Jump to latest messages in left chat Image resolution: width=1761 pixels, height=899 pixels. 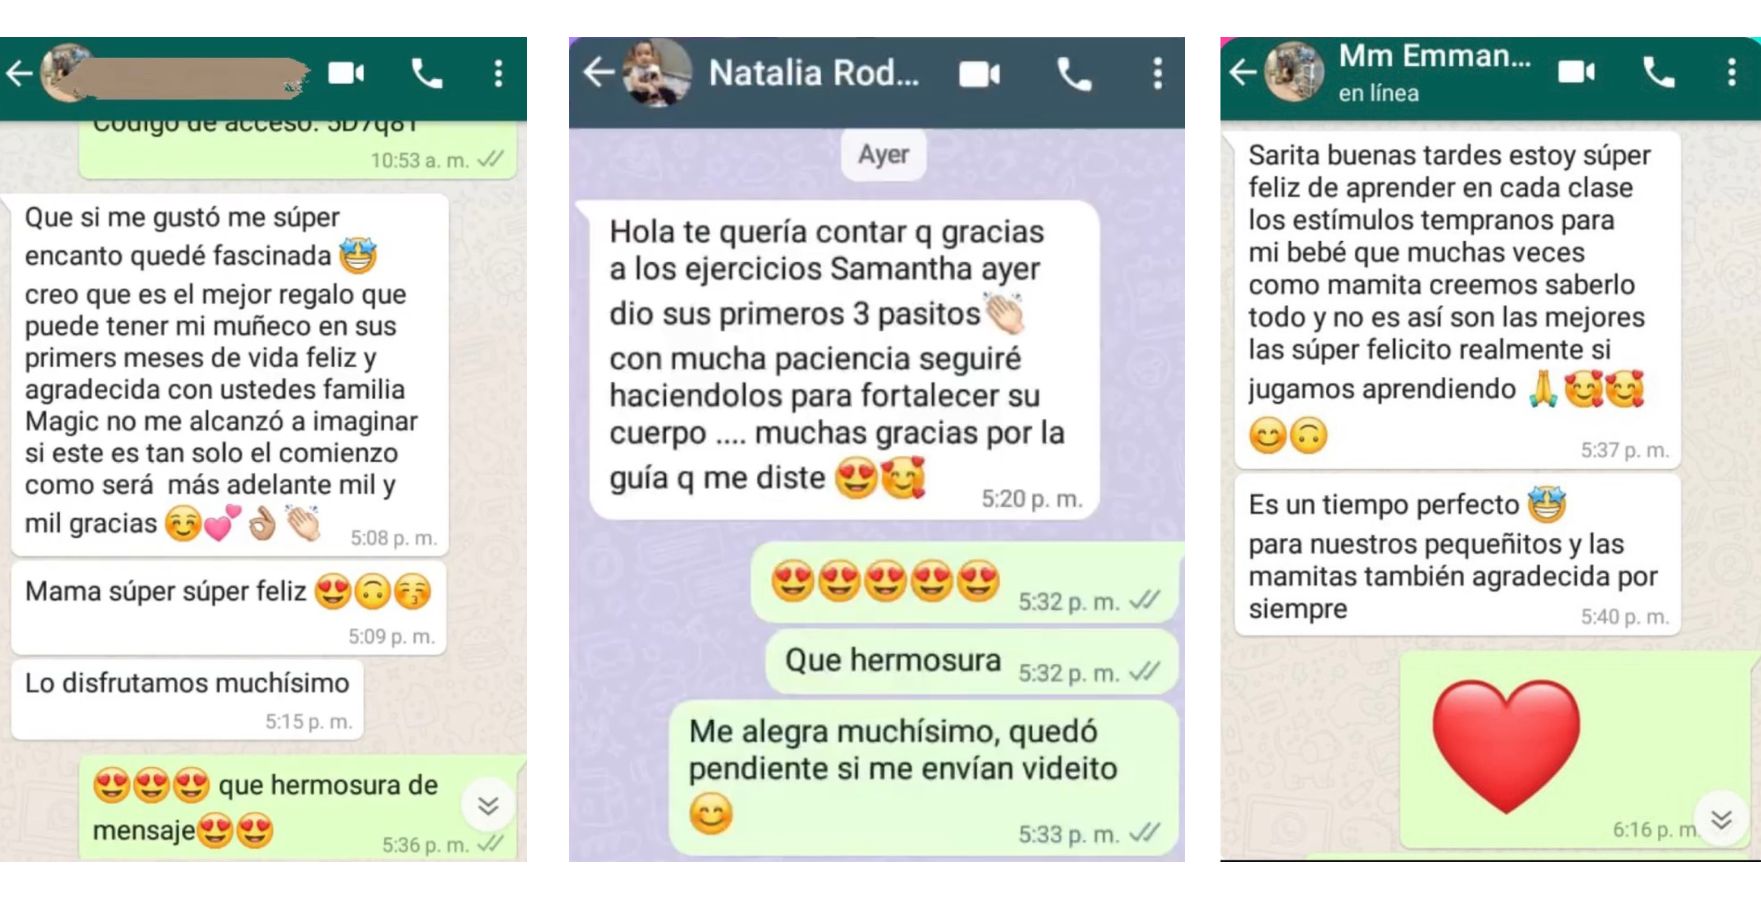pos(488,805)
